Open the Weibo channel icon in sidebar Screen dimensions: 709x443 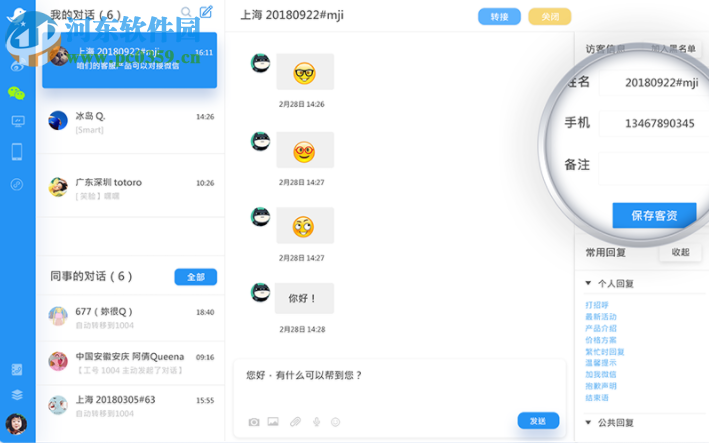point(17,66)
